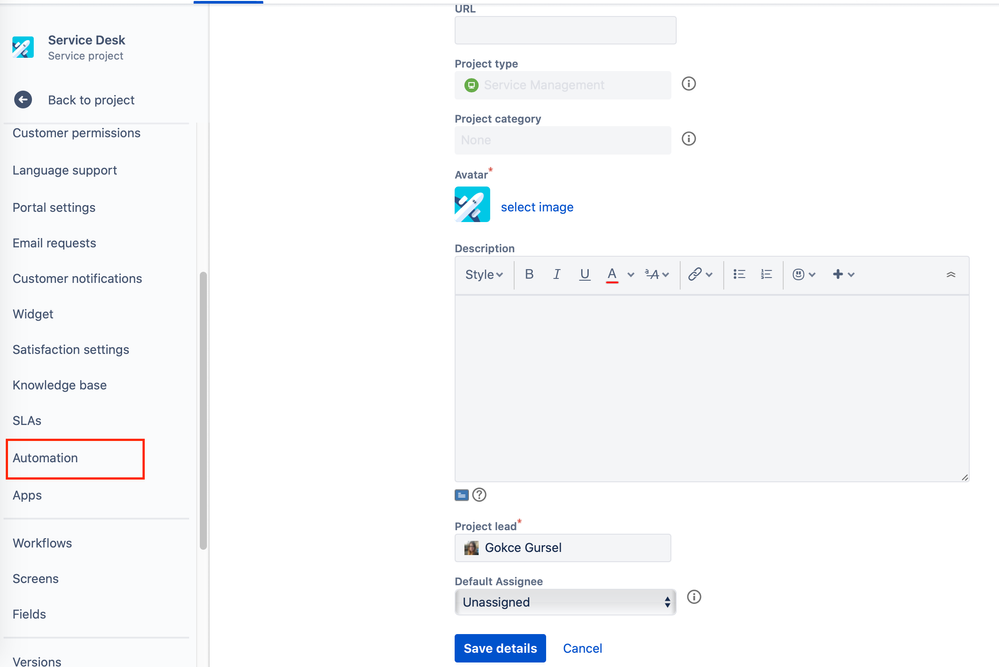Click the Project type Service Management field
Viewport: 999px width, 667px height.
tap(563, 85)
